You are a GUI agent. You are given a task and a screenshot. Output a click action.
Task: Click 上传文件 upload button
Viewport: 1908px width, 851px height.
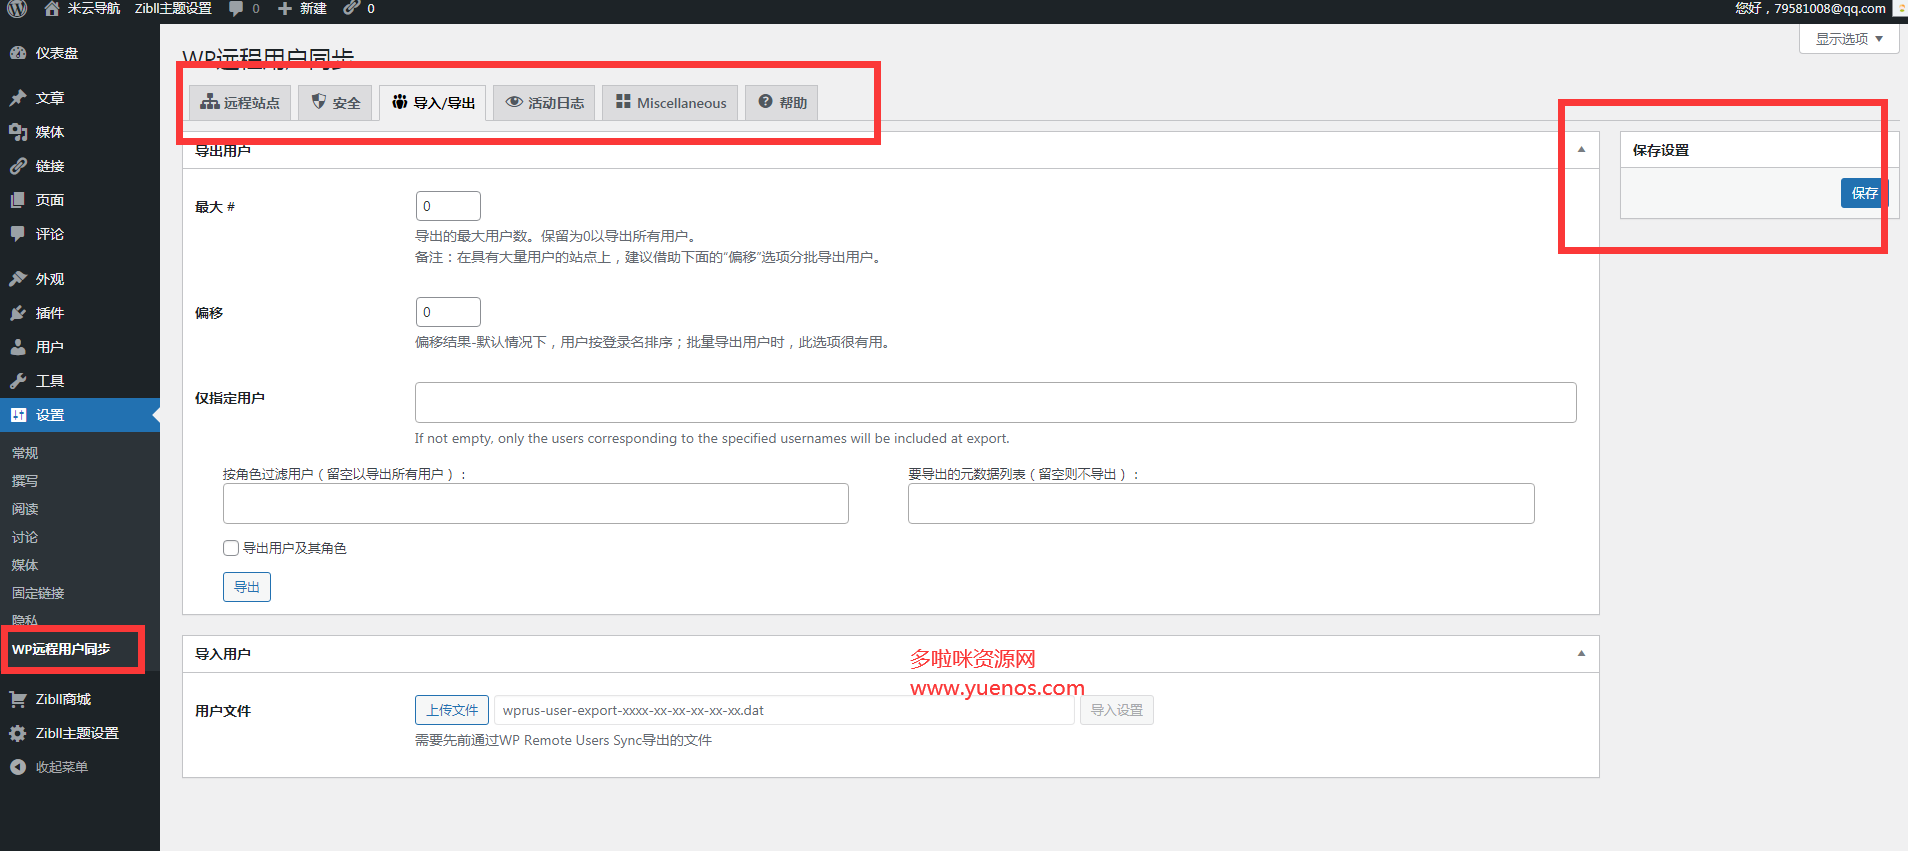[452, 710]
